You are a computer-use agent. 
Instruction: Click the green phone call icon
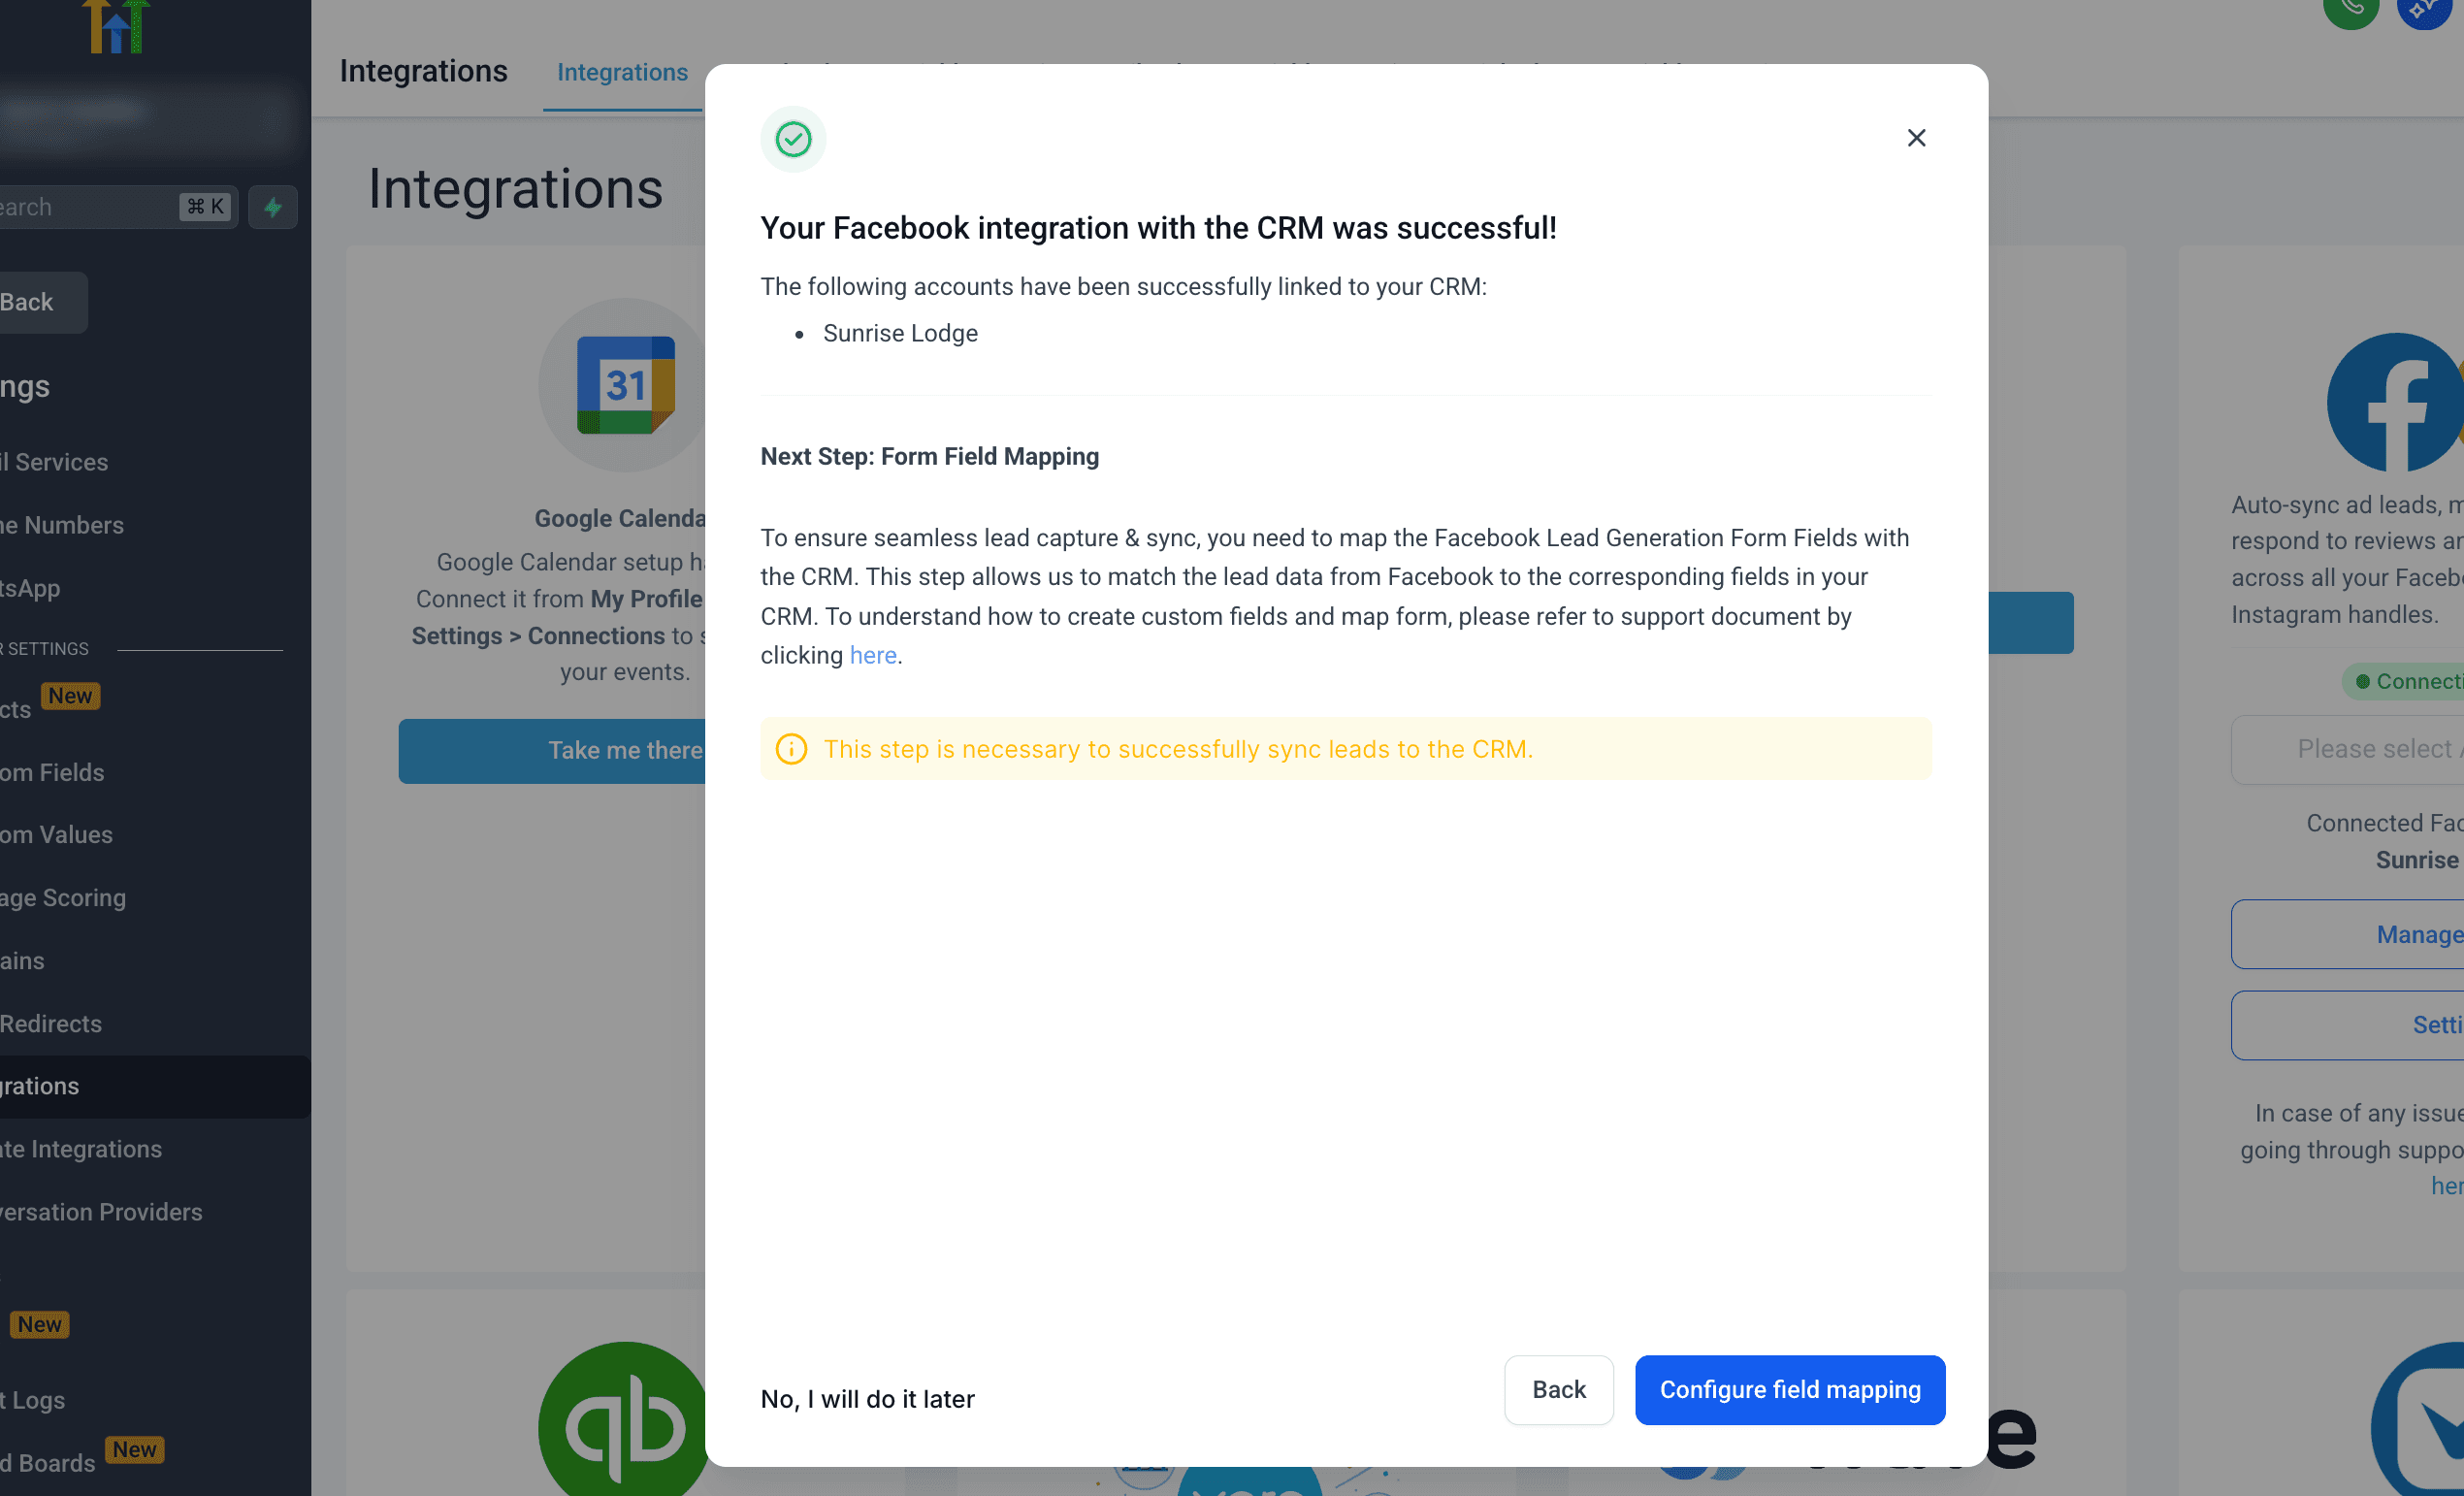click(2351, 10)
